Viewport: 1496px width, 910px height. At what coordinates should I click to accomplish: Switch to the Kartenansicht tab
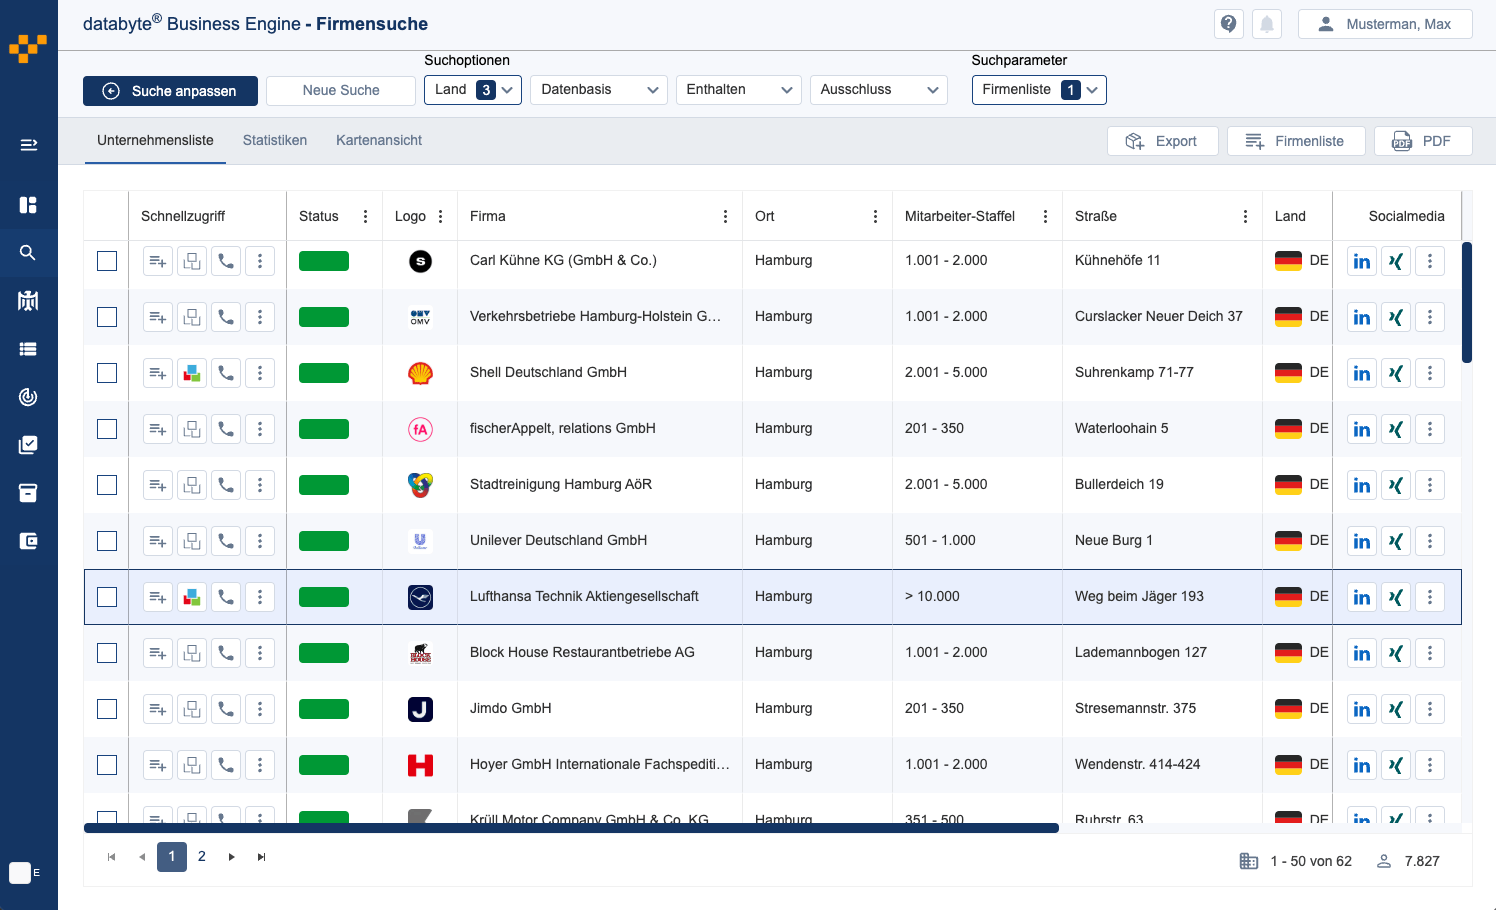(x=378, y=141)
